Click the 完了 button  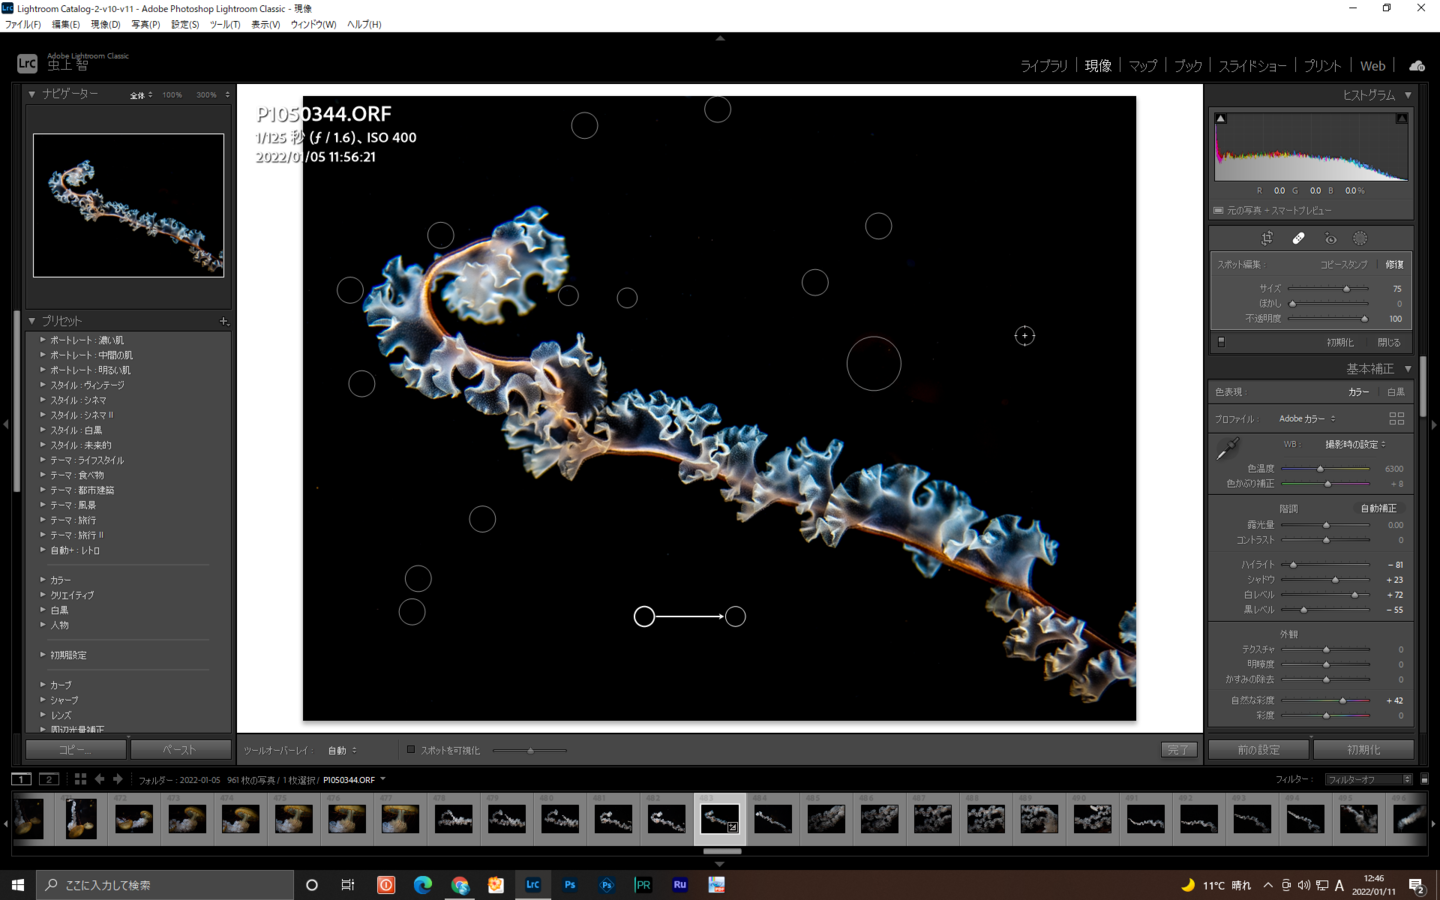coord(1178,749)
